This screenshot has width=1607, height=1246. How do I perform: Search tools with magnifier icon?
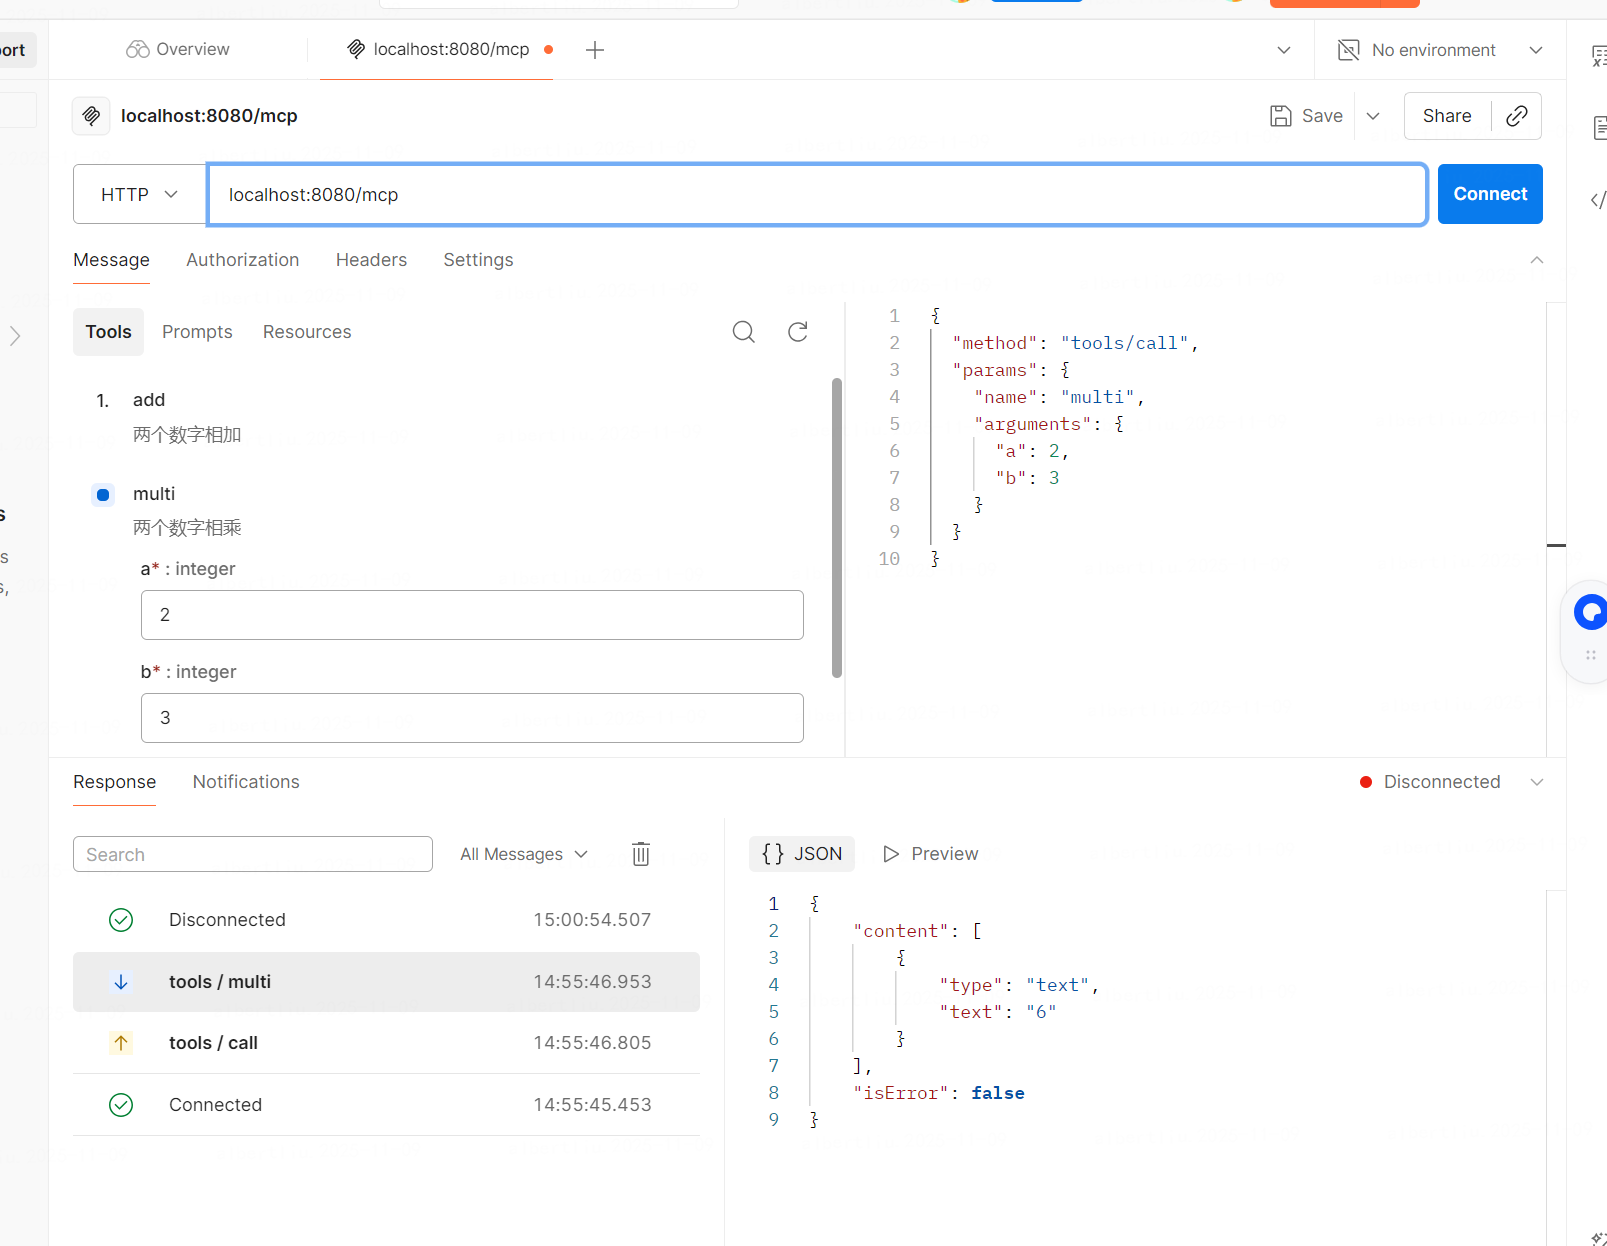tap(743, 332)
